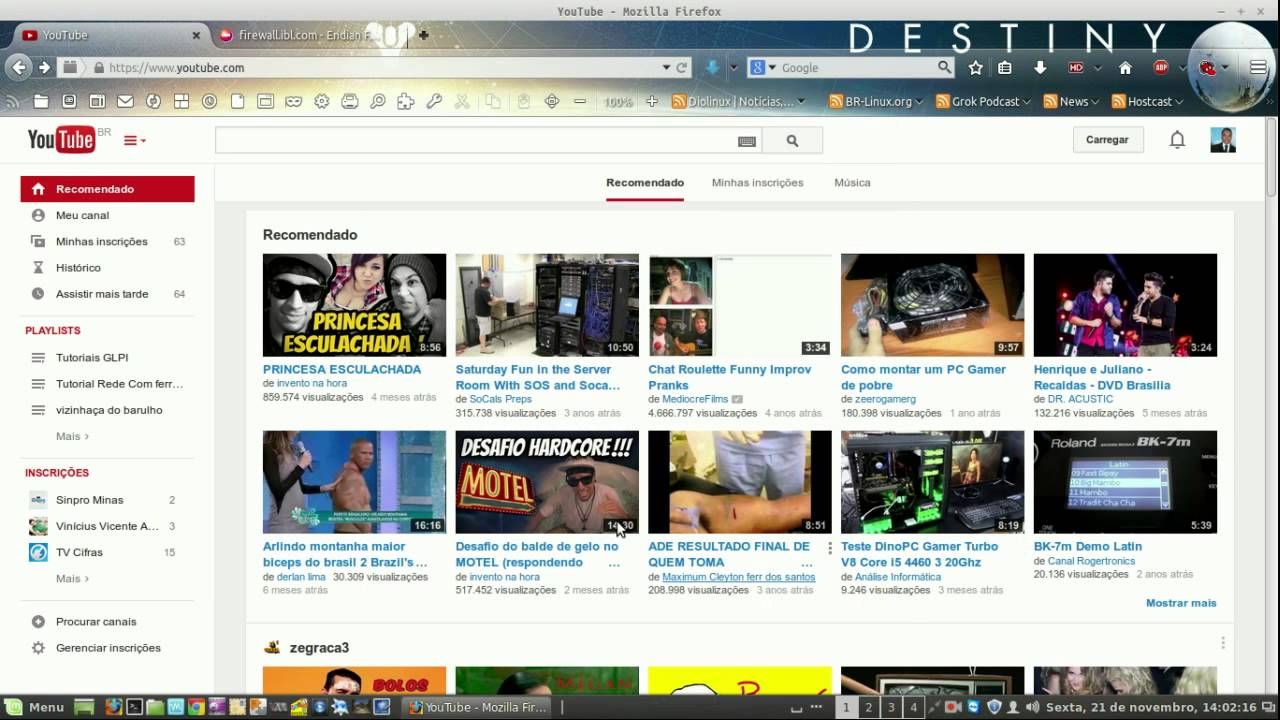The width and height of the screenshot is (1280, 720).
Task: Expand the URL bar history dropdown
Action: click(666, 68)
